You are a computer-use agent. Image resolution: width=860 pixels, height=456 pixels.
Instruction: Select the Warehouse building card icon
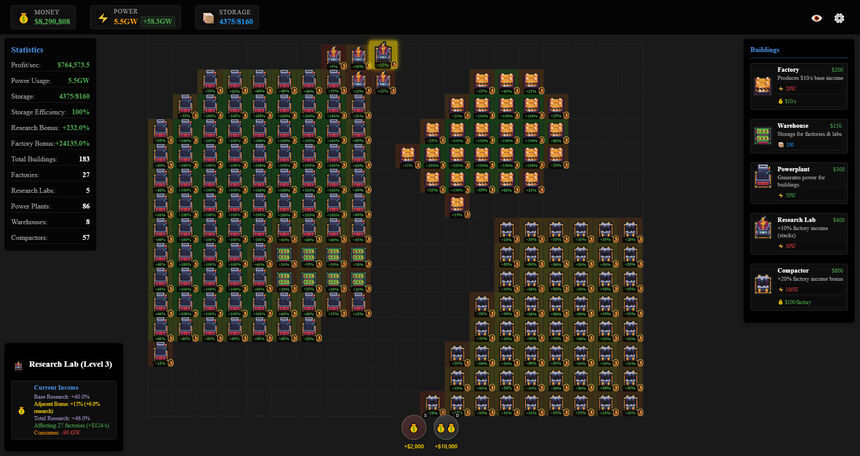coord(762,136)
